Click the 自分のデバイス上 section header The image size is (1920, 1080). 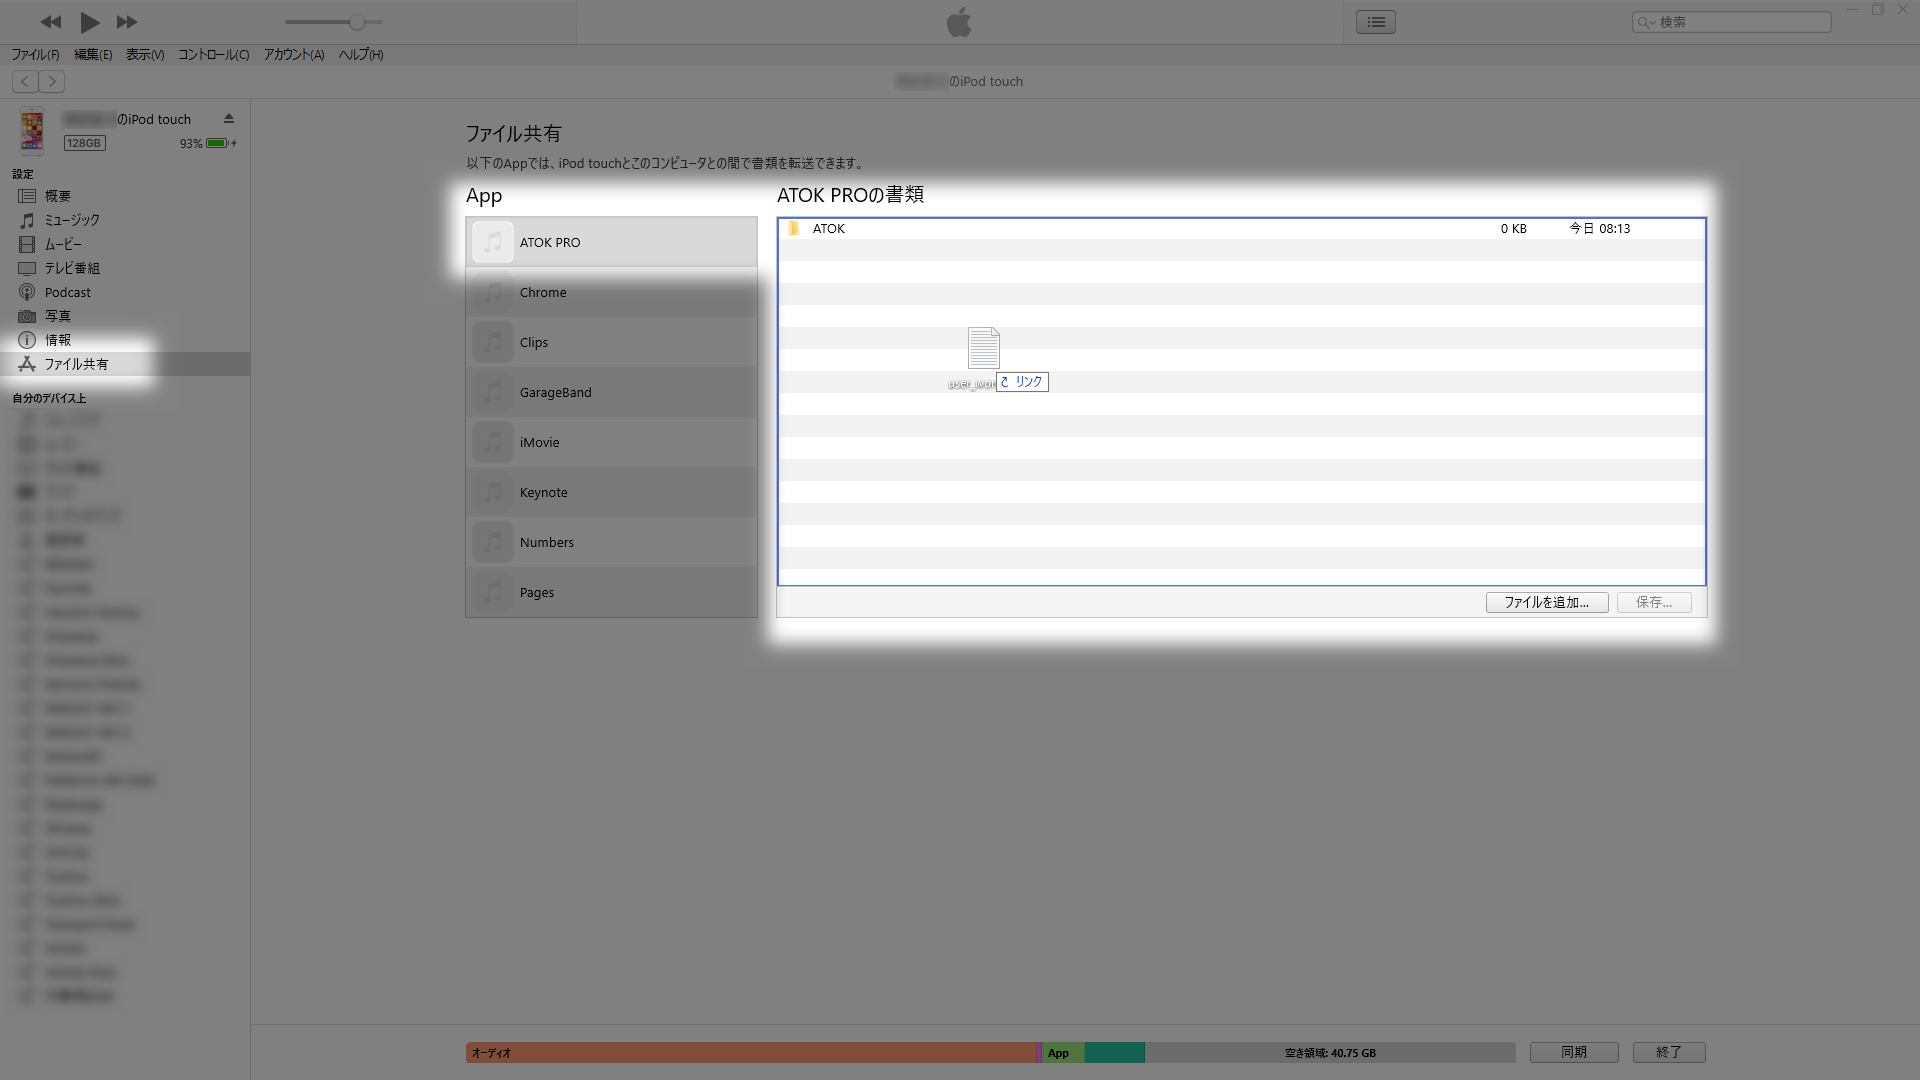click(x=49, y=398)
